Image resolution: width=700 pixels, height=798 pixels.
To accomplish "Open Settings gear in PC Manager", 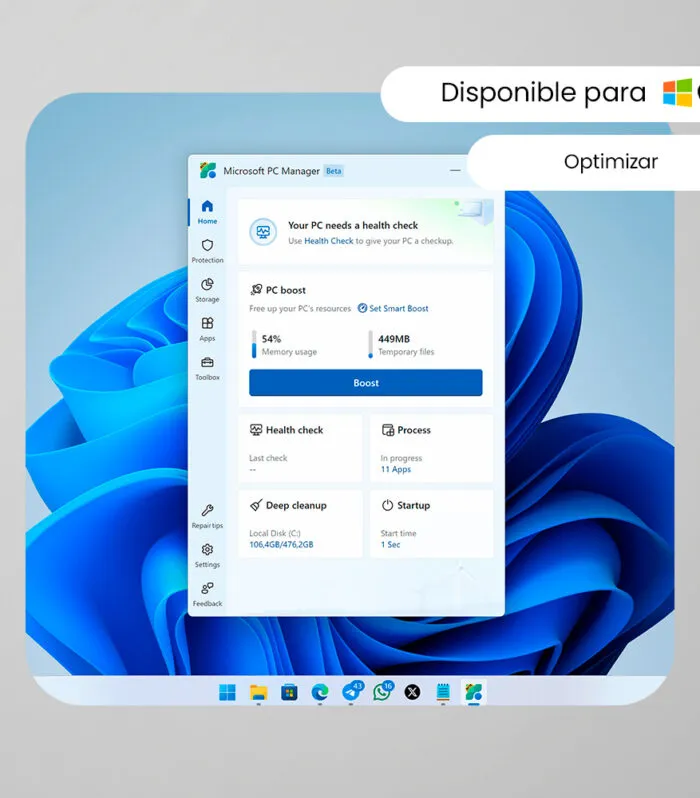I will coord(207,555).
